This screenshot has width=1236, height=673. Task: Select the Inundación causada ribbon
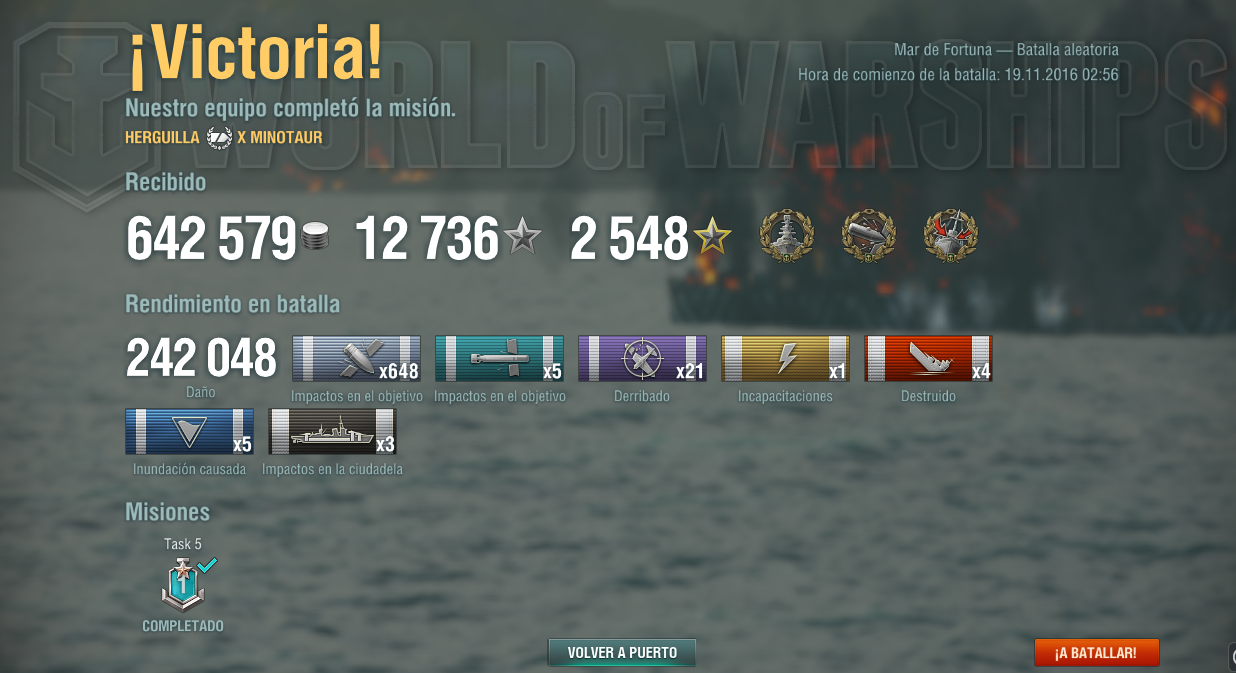[x=189, y=432]
